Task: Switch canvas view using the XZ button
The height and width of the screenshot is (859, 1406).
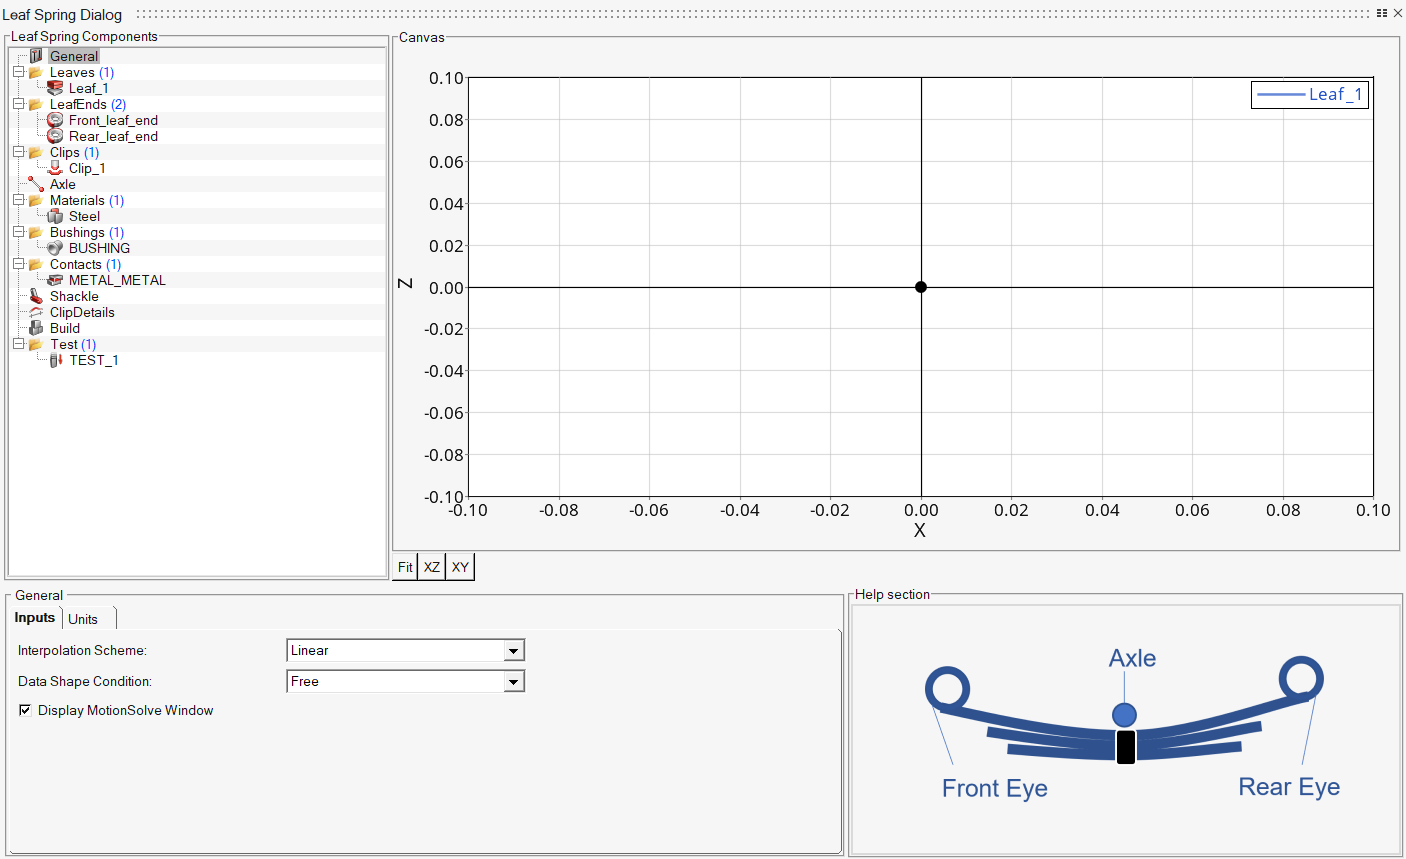Action: (x=431, y=567)
